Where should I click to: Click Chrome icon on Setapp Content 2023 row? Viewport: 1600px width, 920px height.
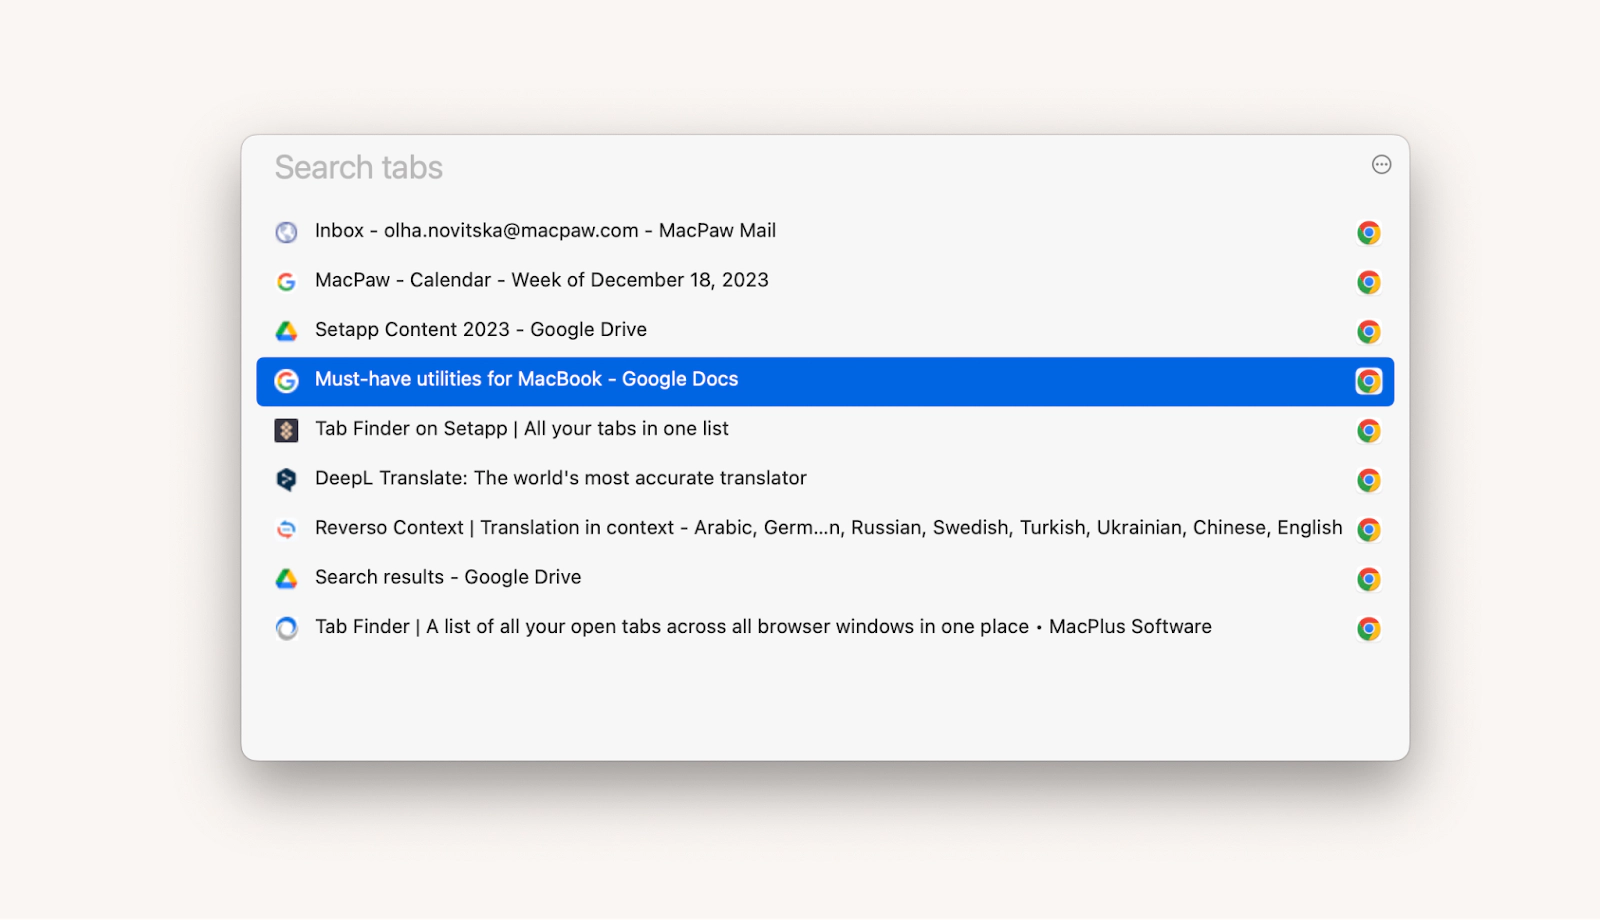[1369, 331]
